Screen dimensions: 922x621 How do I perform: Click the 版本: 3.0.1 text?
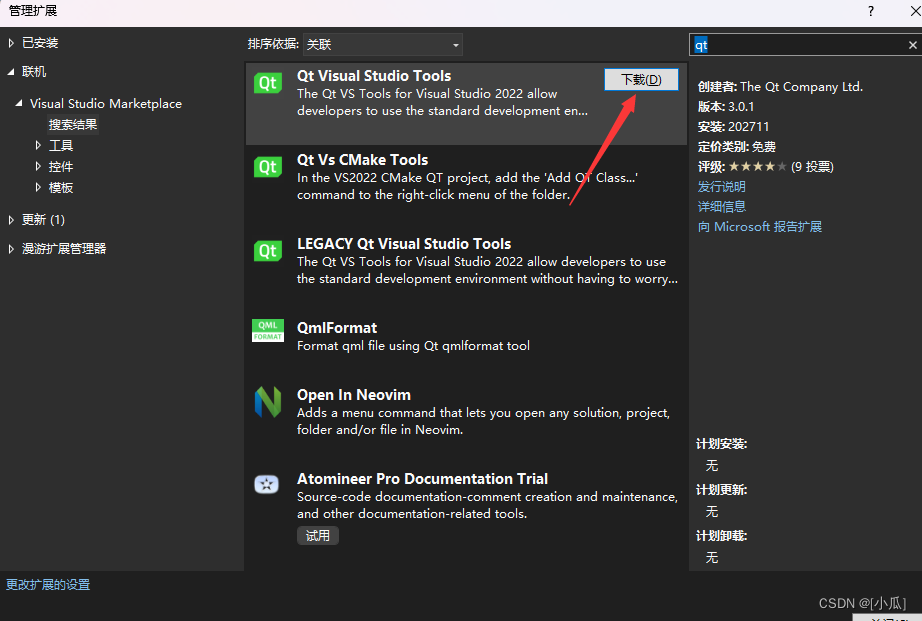coord(726,107)
